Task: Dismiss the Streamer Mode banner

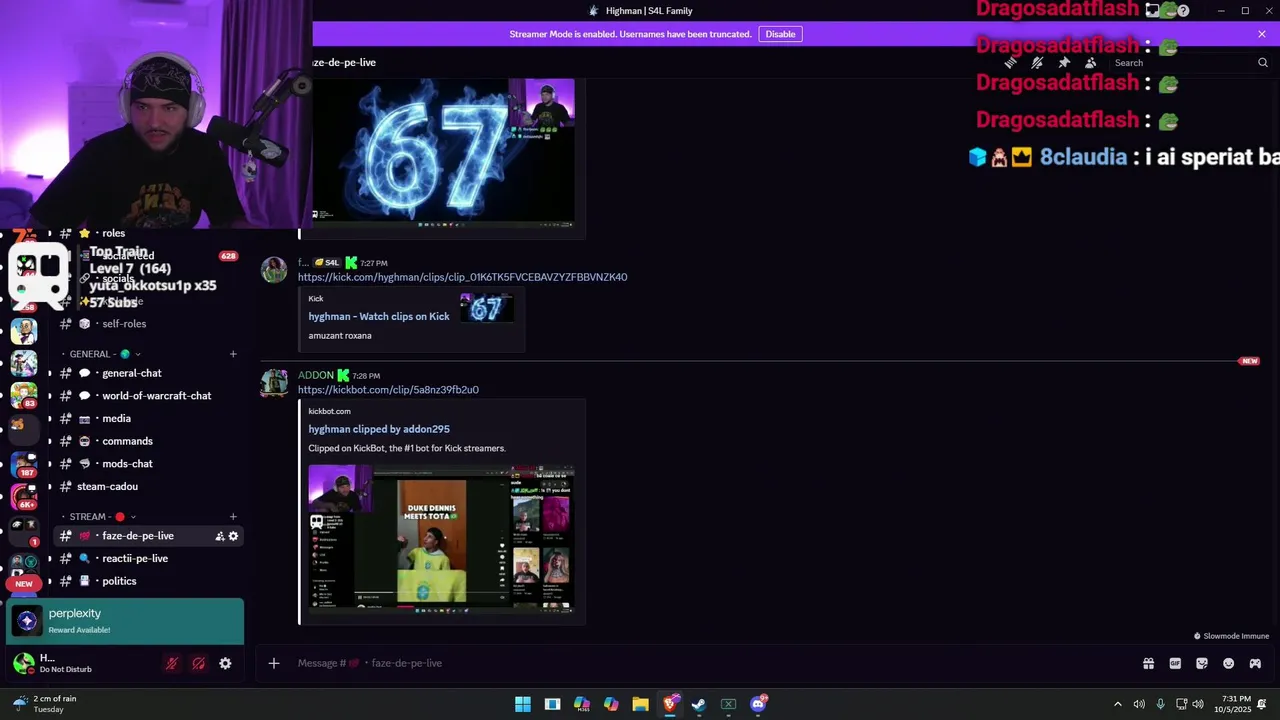Action: [1262, 34]
